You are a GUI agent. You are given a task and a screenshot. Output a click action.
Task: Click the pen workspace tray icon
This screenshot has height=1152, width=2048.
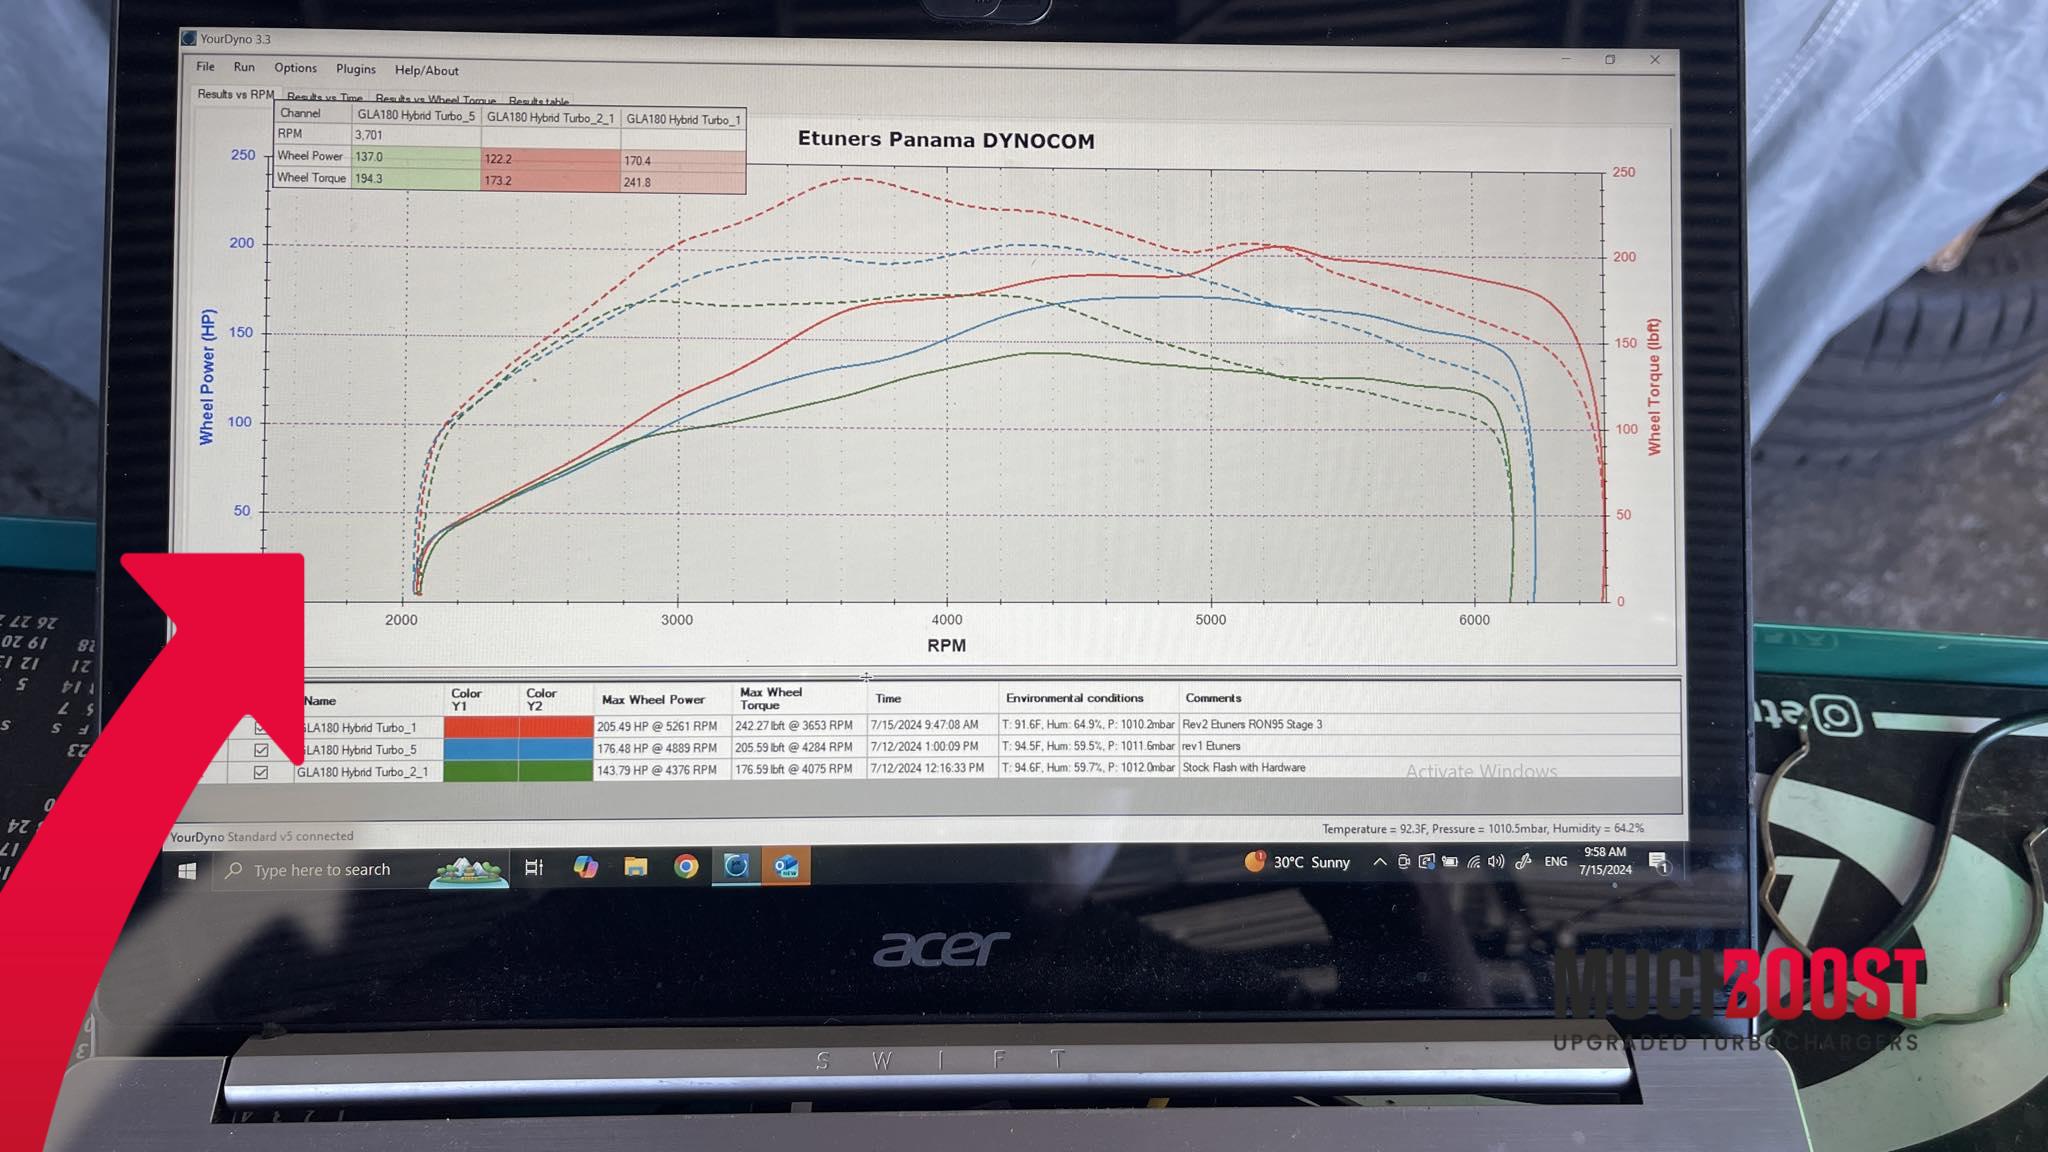[x=1523, y=861]
